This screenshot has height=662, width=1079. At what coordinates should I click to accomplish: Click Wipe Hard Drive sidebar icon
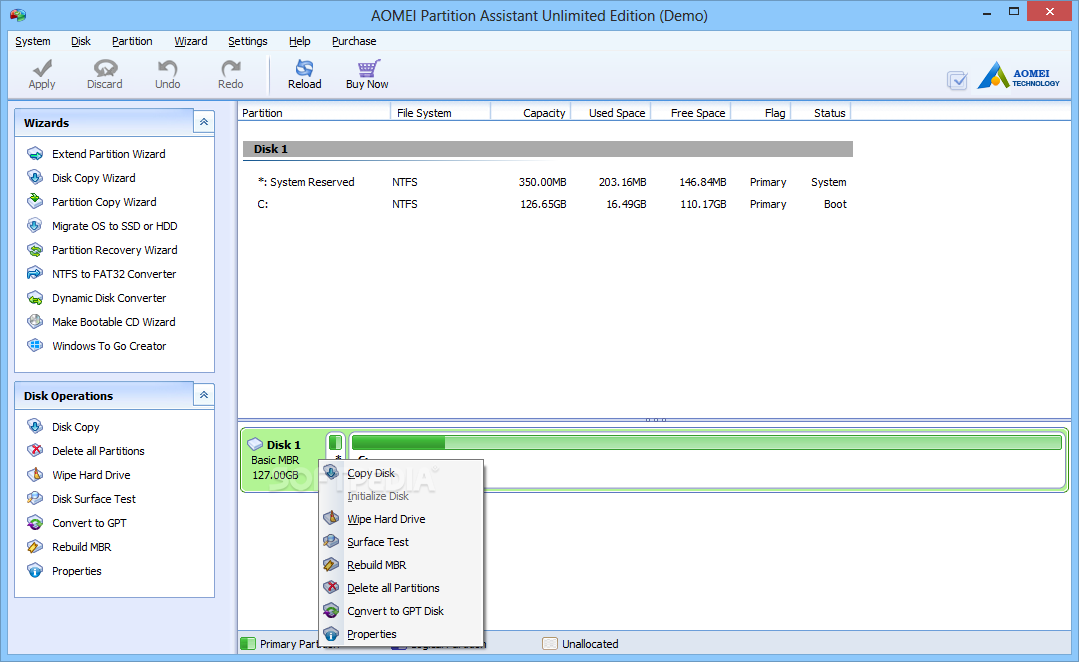[x=35, y=475]
